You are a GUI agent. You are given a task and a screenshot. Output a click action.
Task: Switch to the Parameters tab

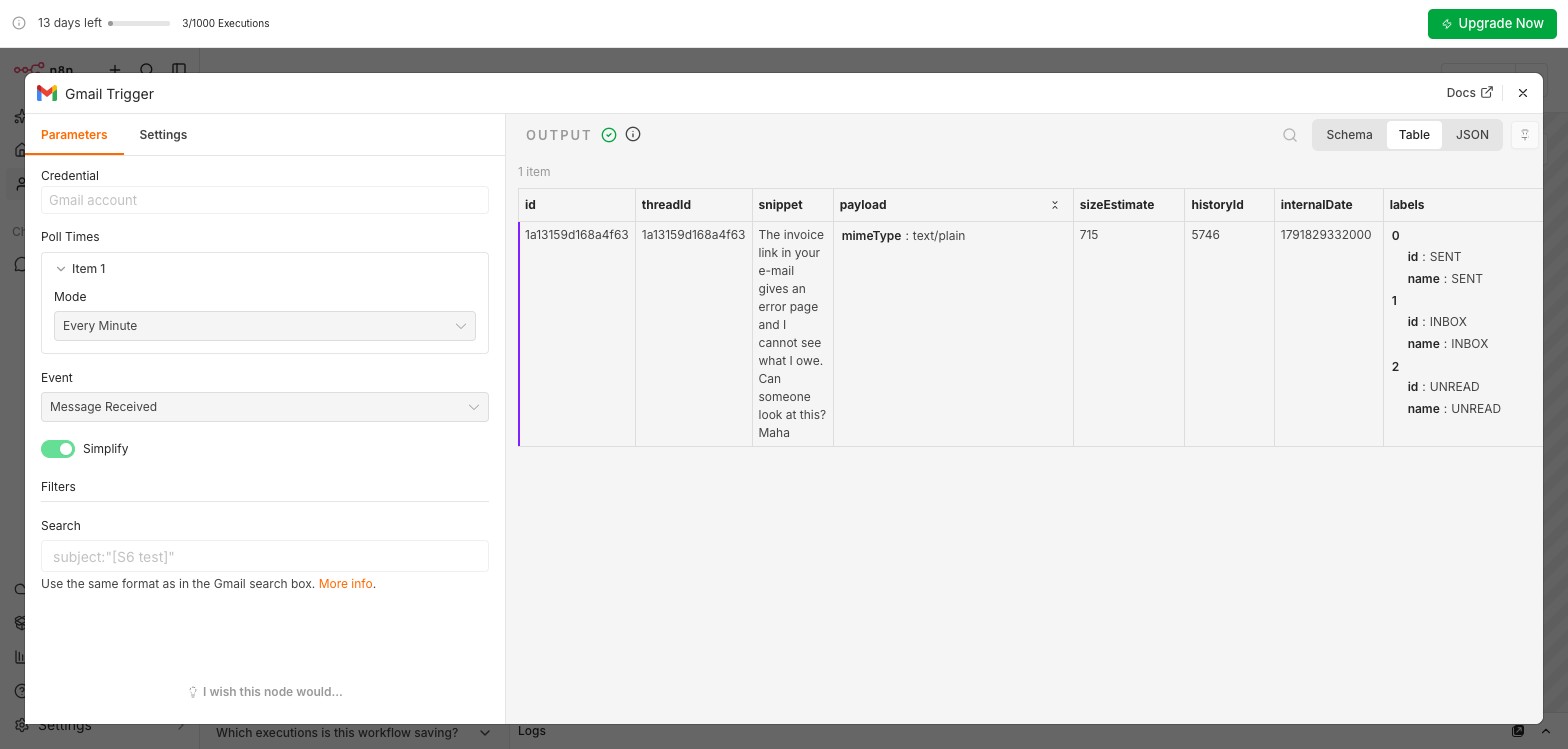coord(74,135)
